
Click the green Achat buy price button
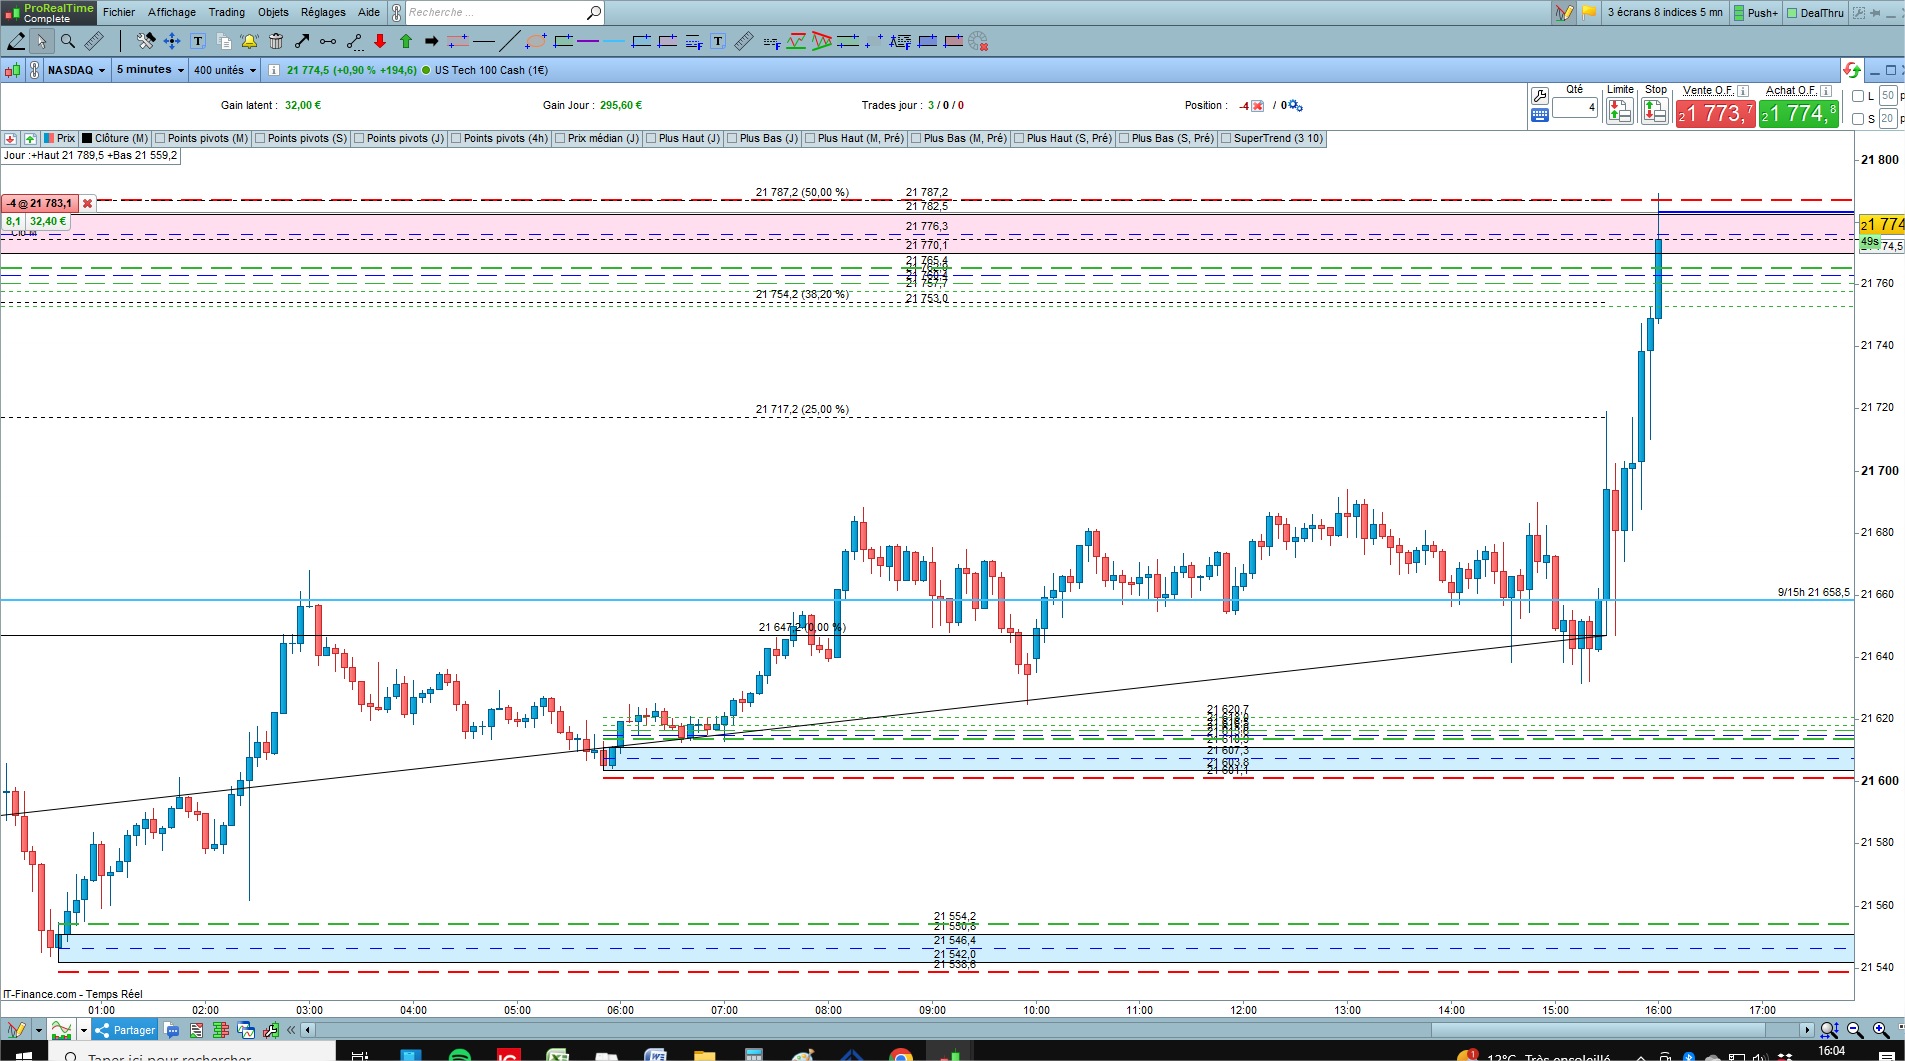tap(1799, 113)
